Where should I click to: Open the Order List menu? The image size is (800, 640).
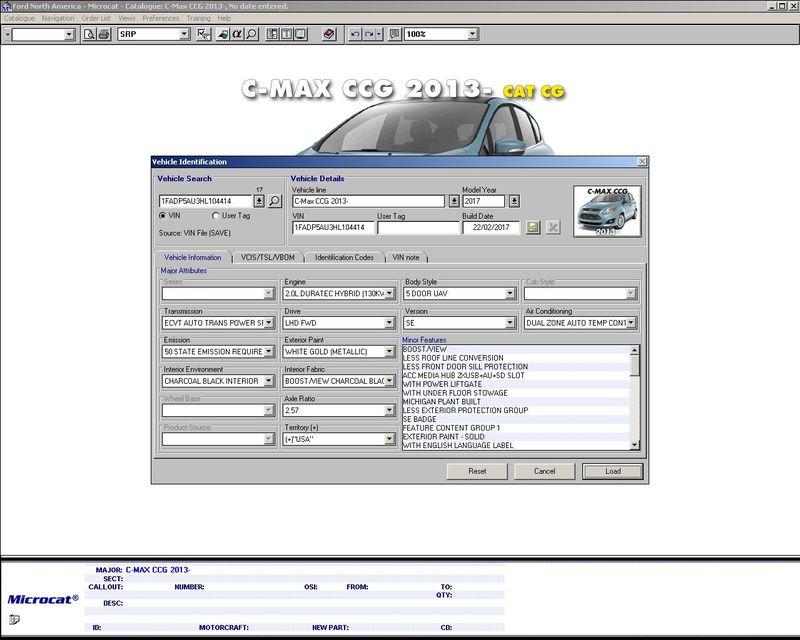96,18
